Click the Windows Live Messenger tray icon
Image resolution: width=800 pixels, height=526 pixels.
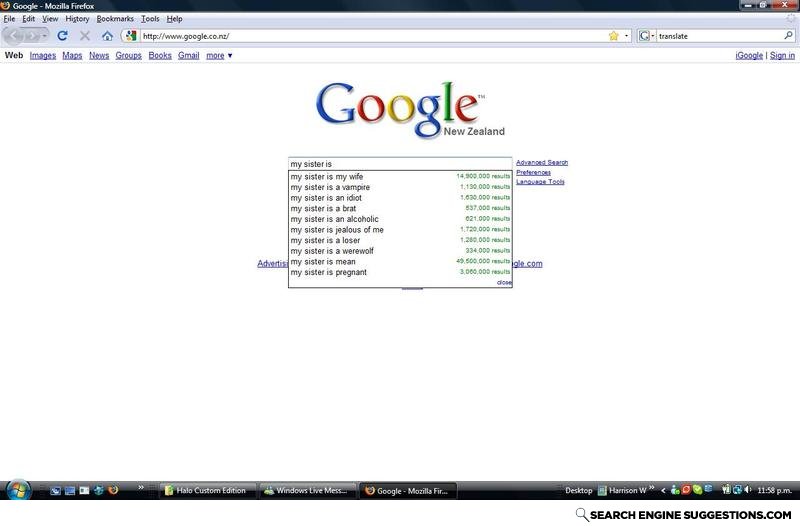[x=675, y=490]
